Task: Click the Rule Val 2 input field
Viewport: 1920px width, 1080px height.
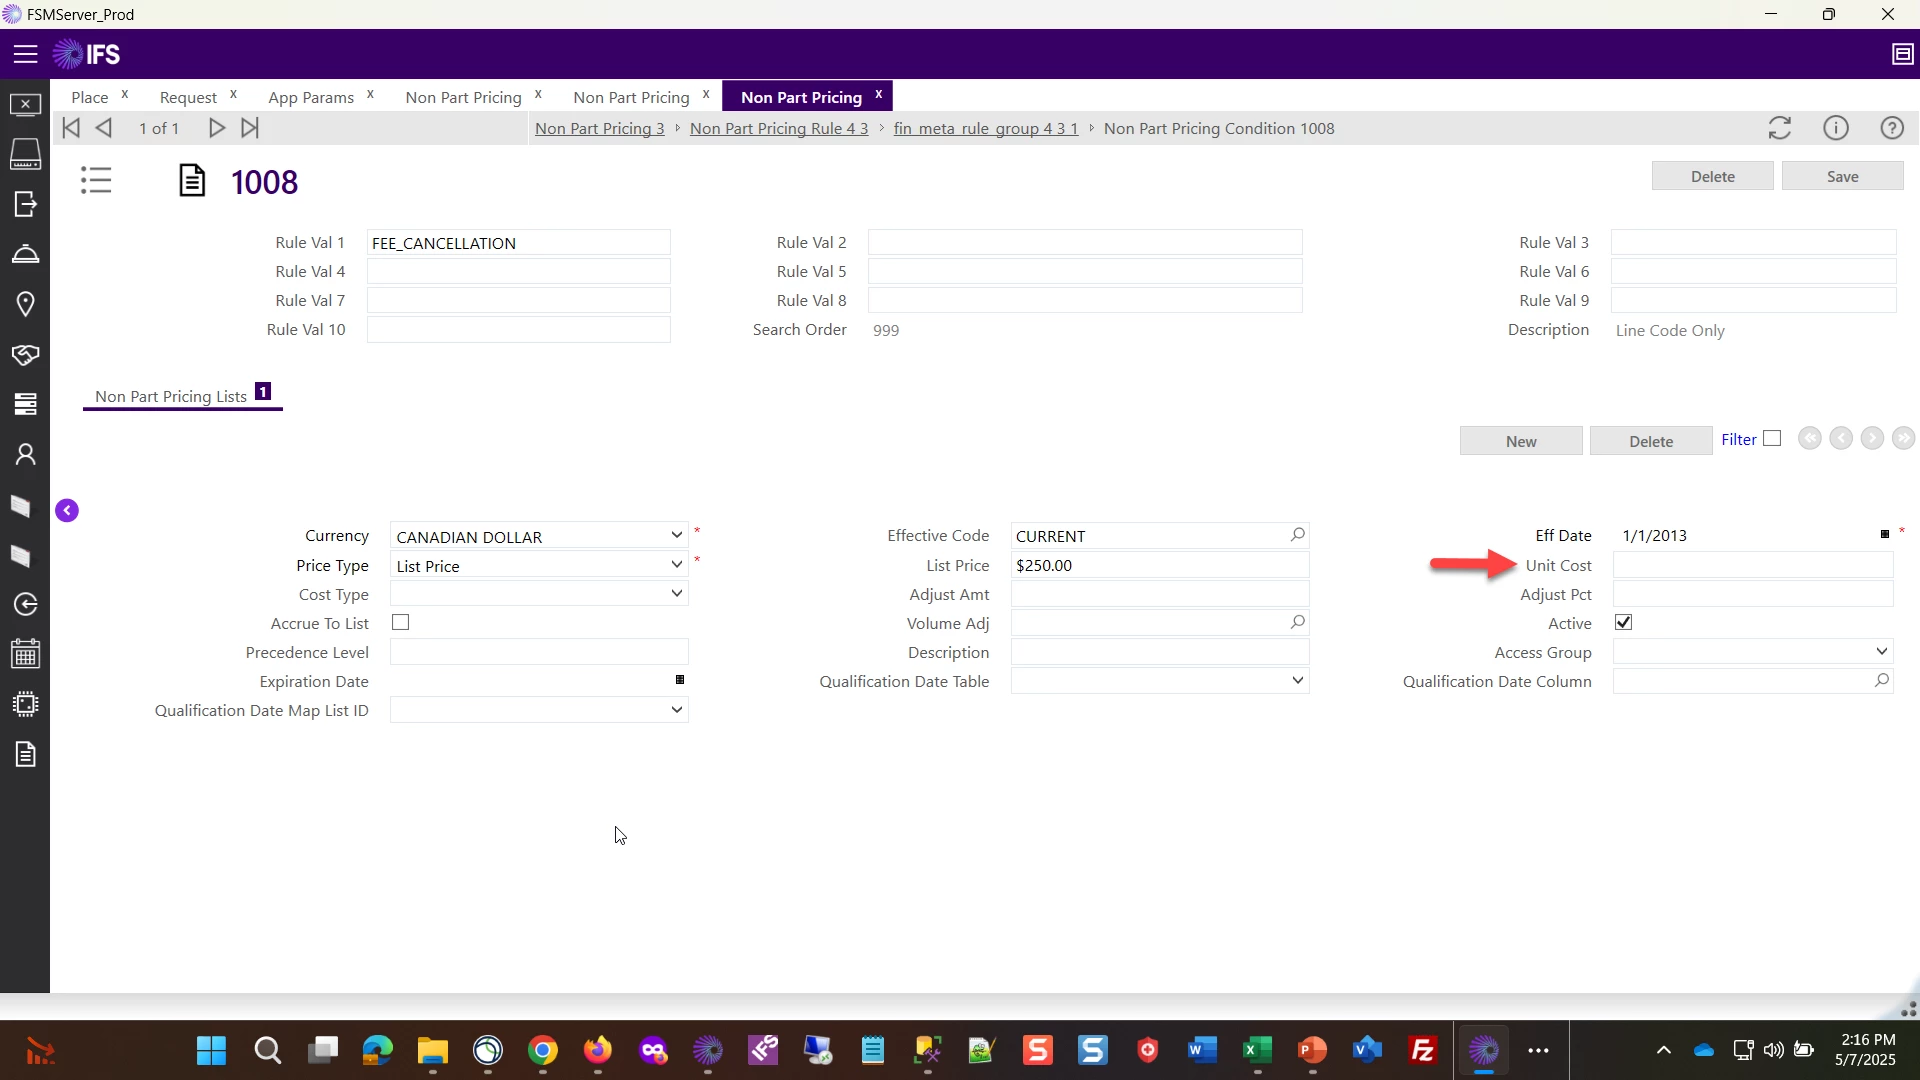Action: click(1085, 243)
